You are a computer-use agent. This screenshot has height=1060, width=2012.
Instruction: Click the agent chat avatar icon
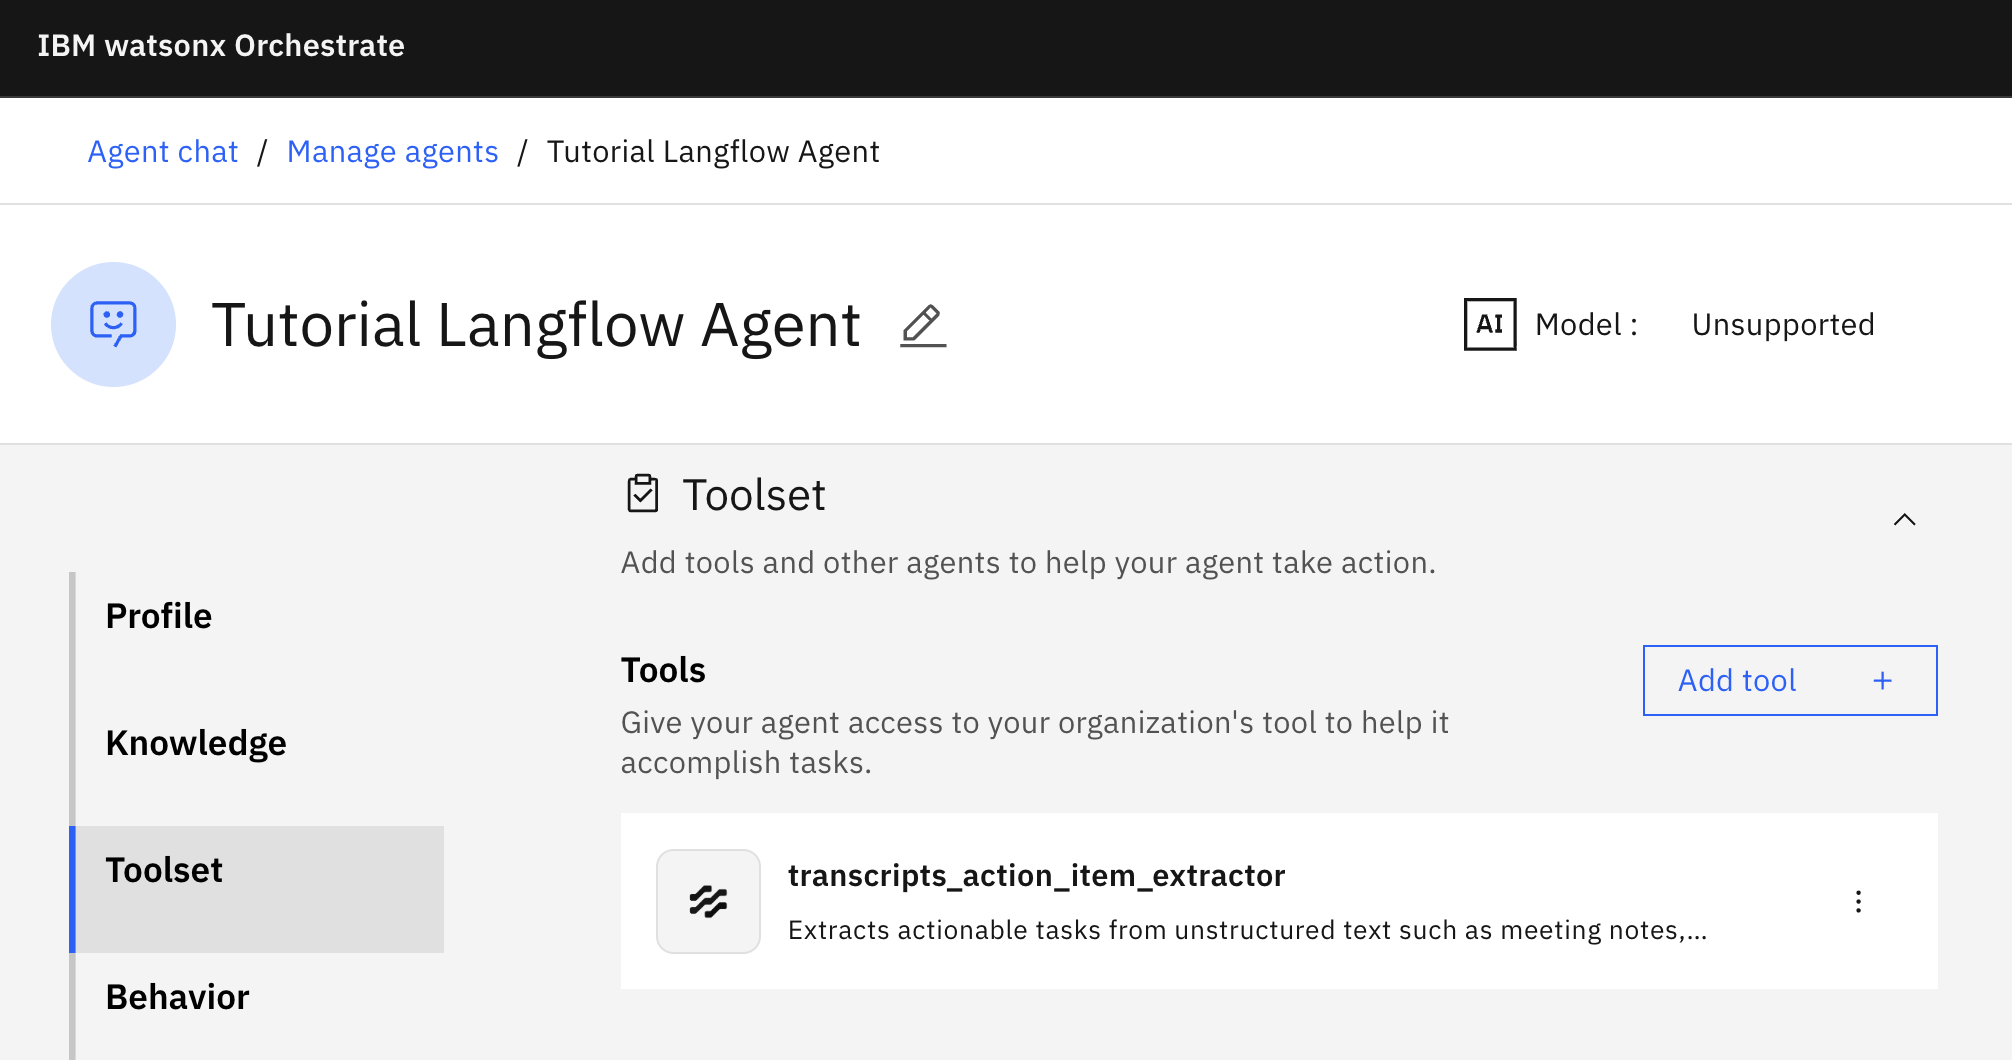114,325
